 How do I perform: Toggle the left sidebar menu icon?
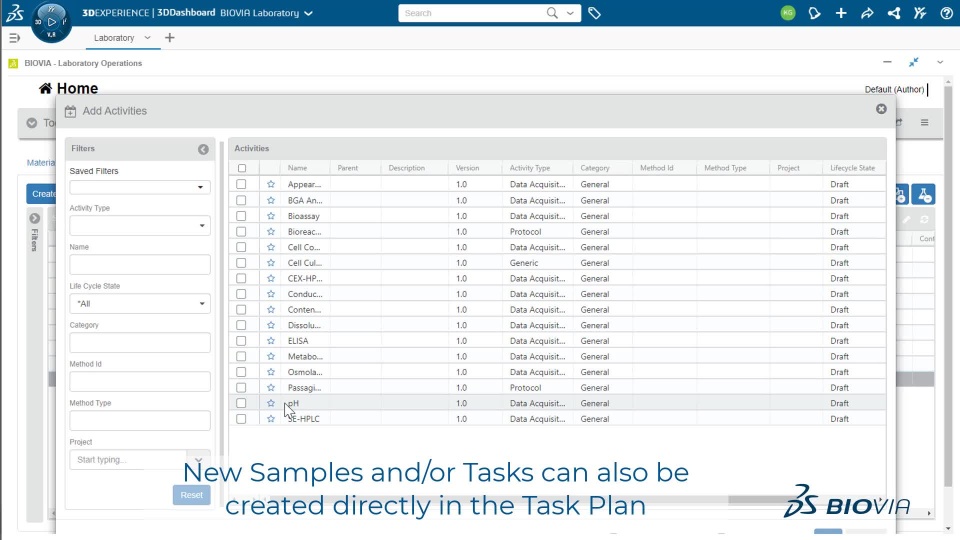coord(15,38)
